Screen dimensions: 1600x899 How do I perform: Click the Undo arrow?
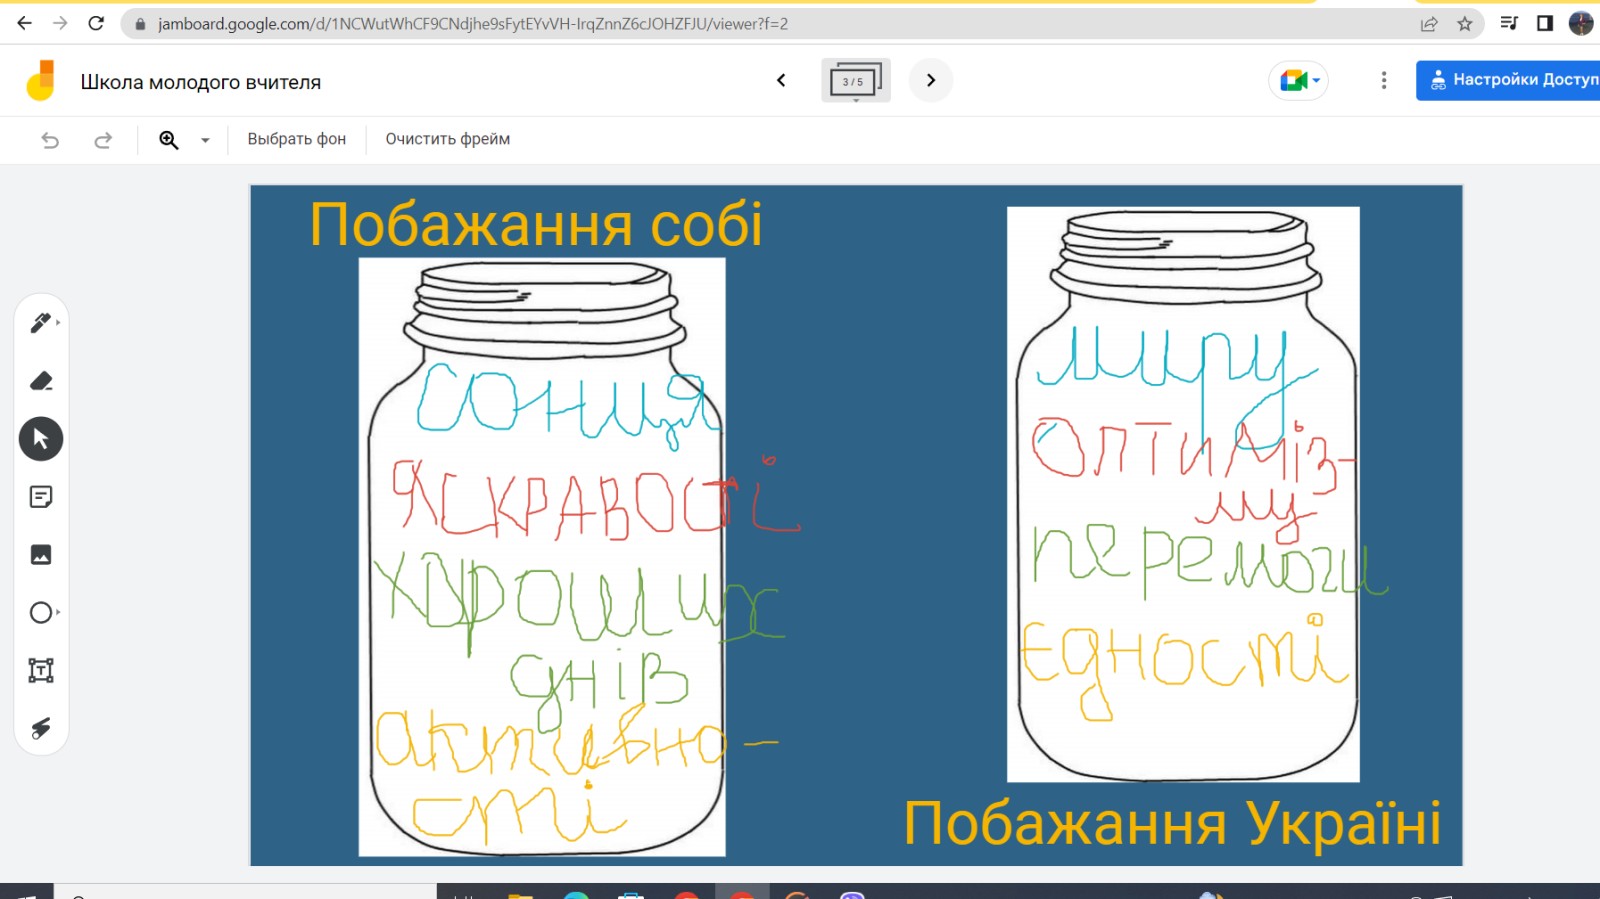pos(50,140)
